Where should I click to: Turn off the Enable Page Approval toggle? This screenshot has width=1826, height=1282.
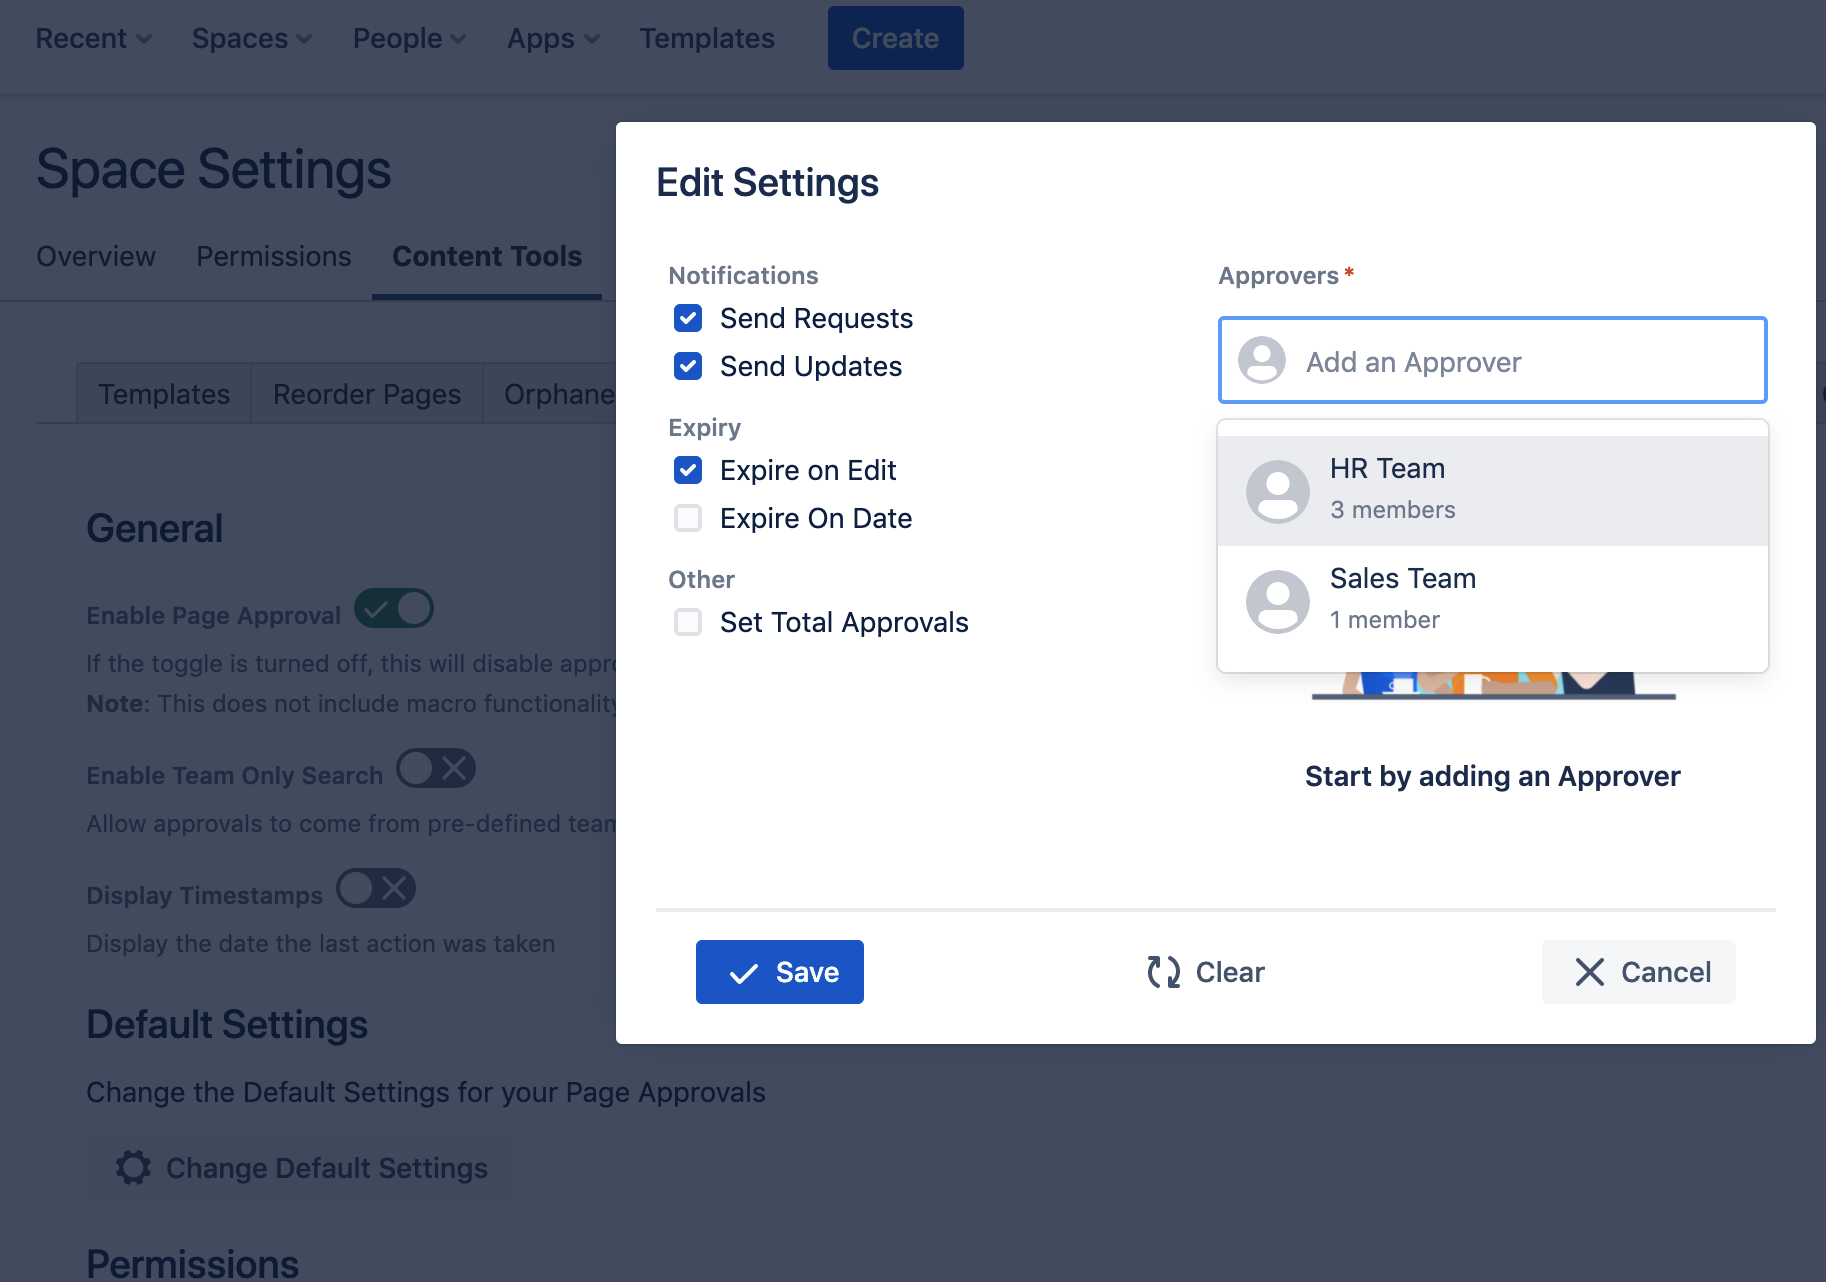click(394, 608)
